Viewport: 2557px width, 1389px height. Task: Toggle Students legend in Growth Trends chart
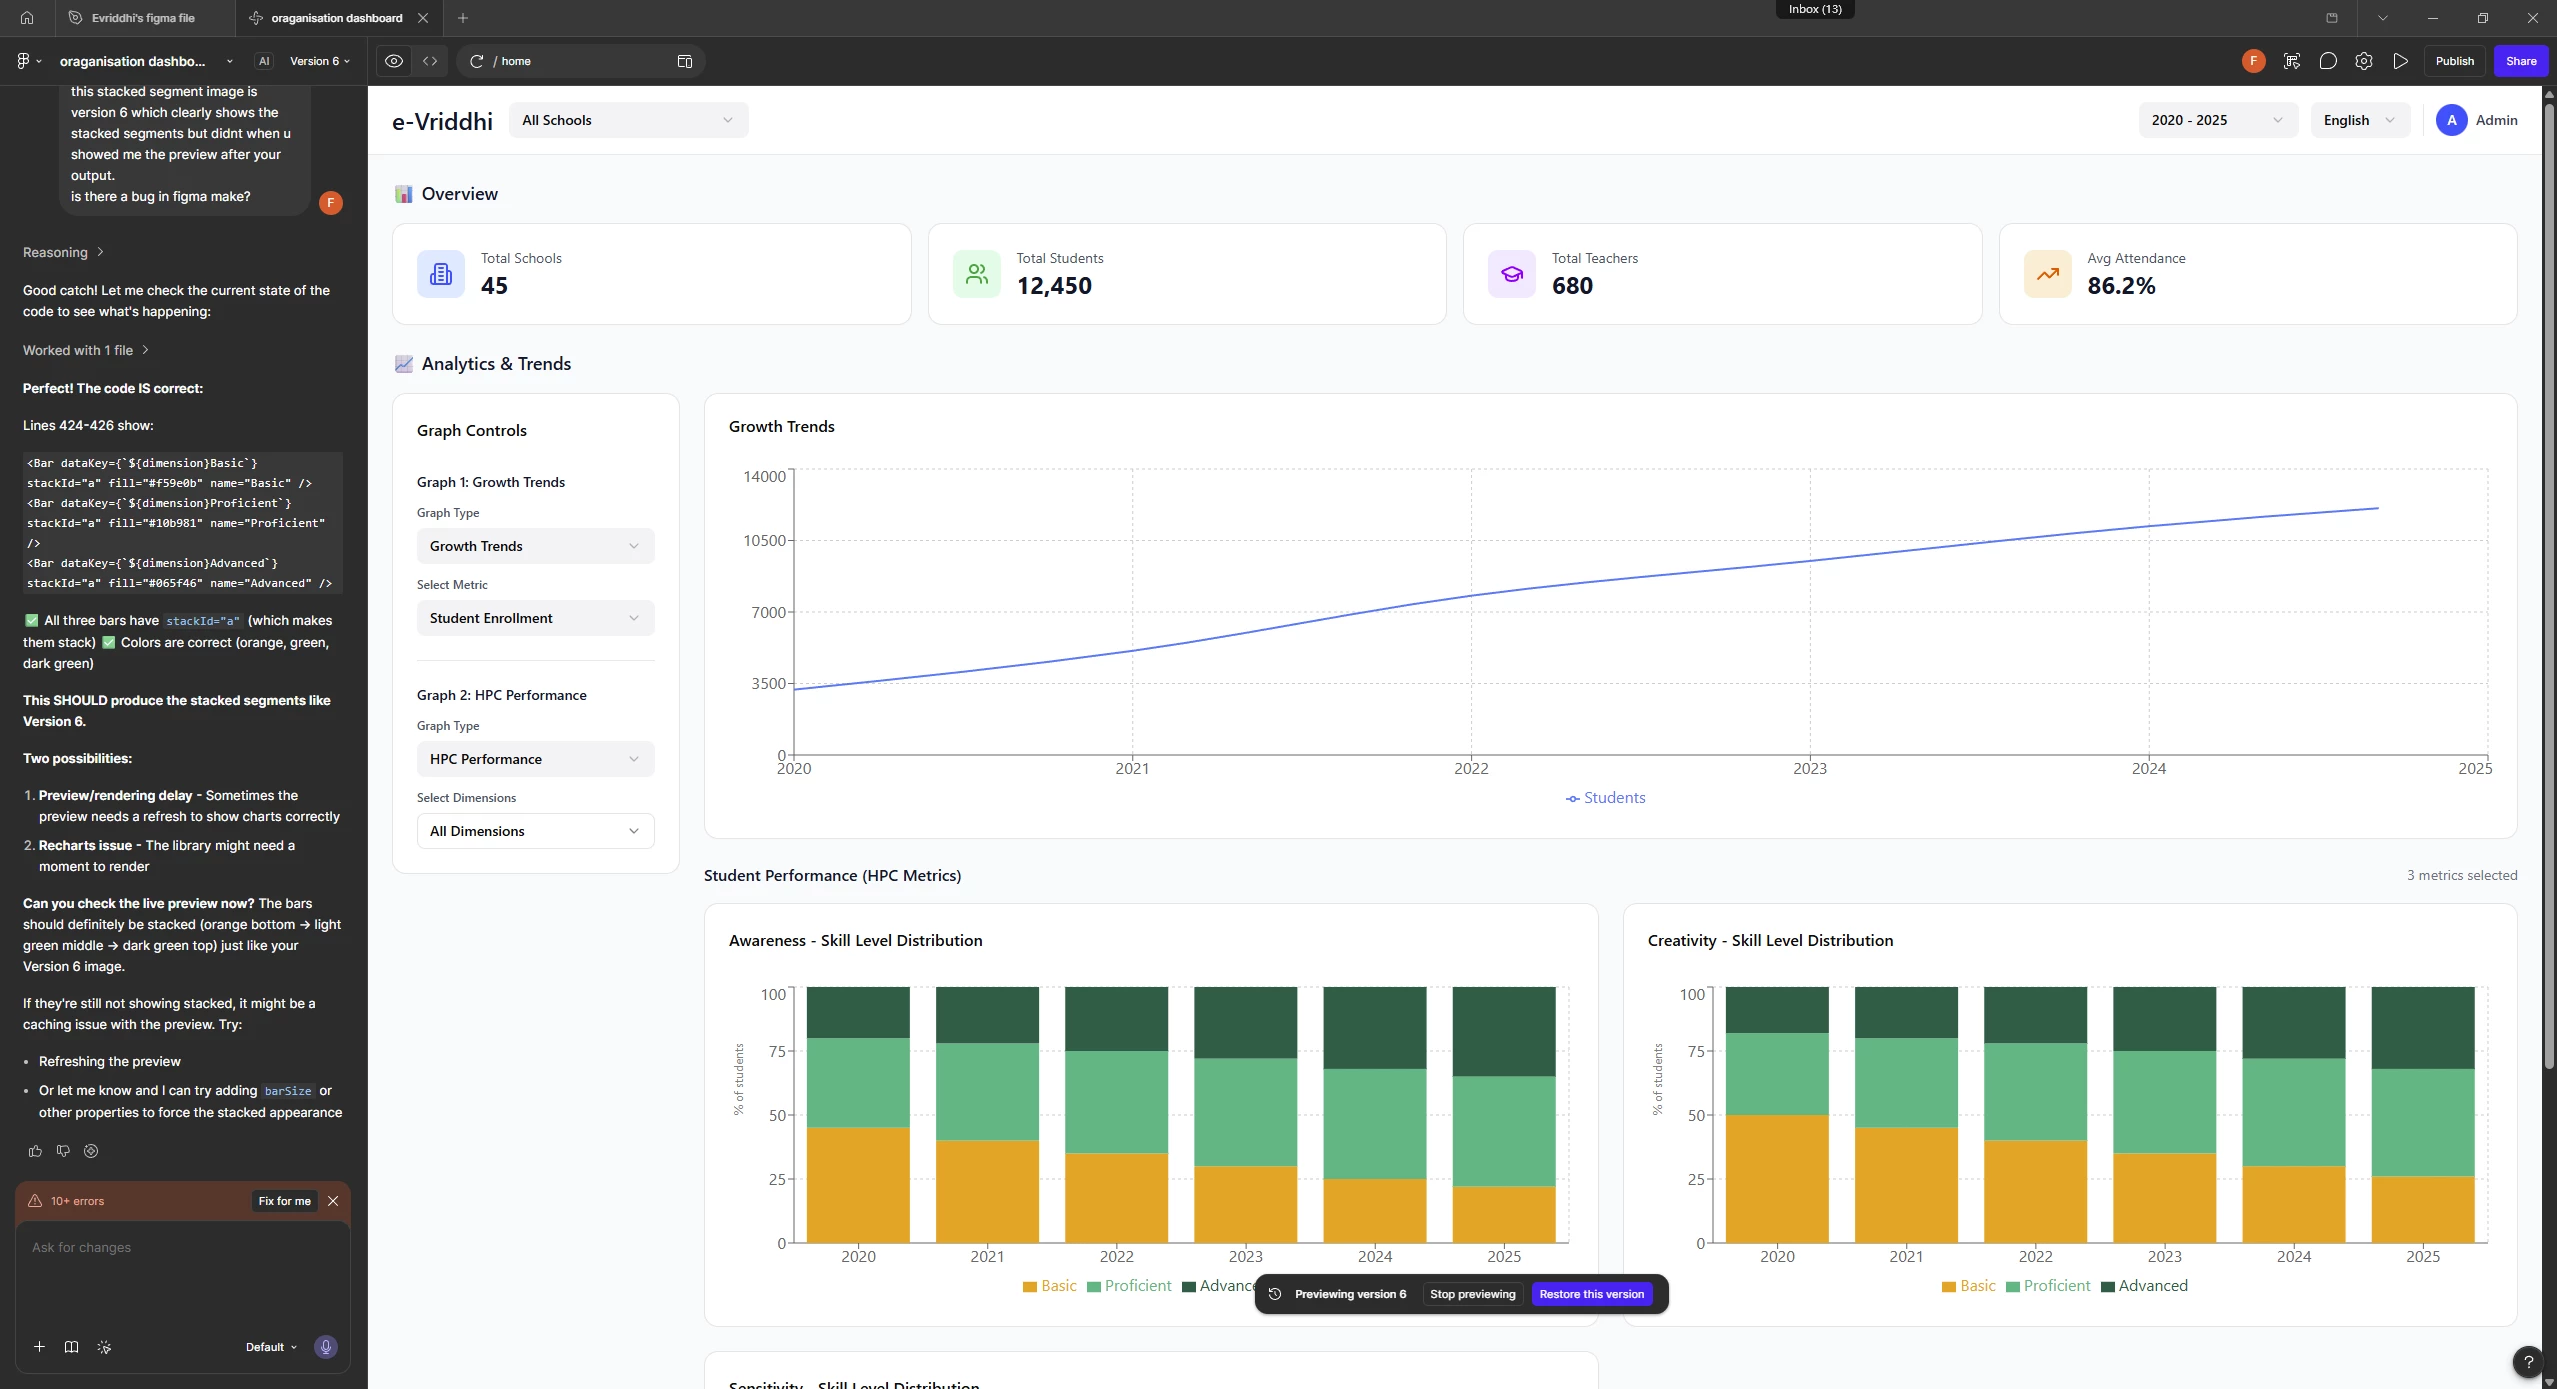(x=1605, y=798)
